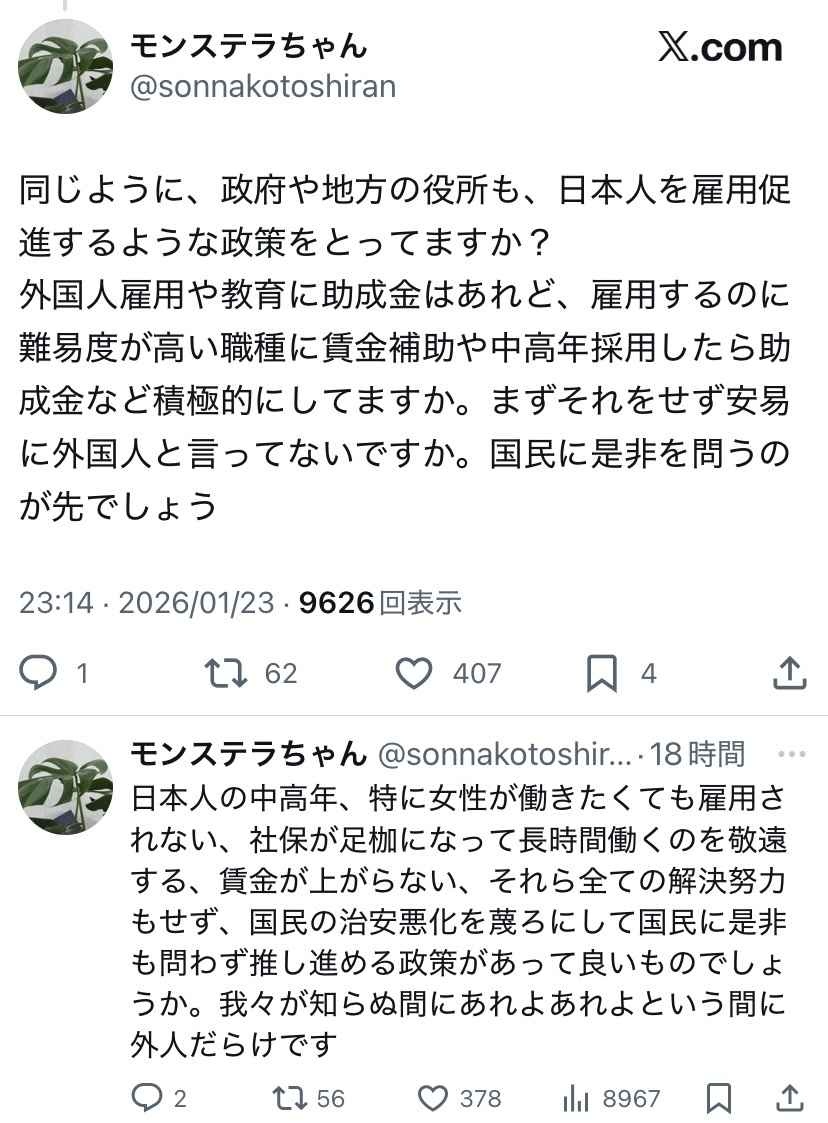This screenshot has height=1123, width=828.
Task: Open the reply's Monstera avatar
Action: pos(66,787)
